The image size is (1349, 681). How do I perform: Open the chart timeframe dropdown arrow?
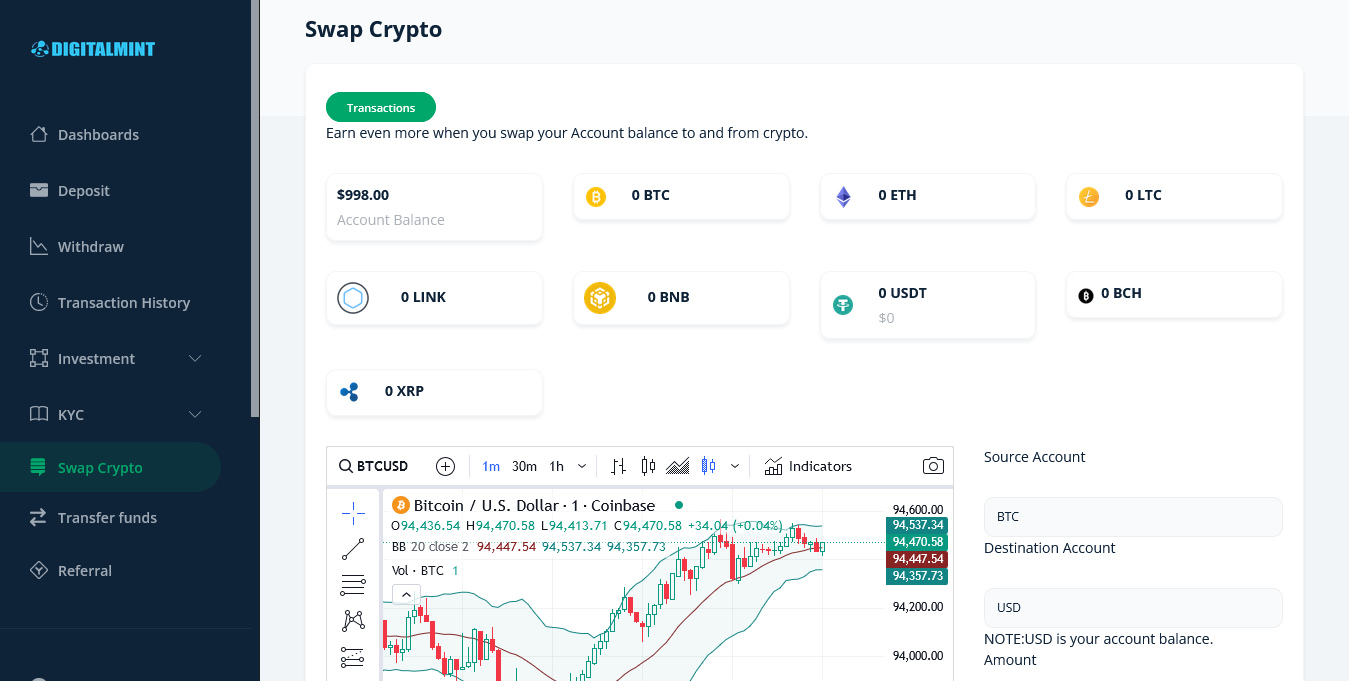click(x=582, y=466)
